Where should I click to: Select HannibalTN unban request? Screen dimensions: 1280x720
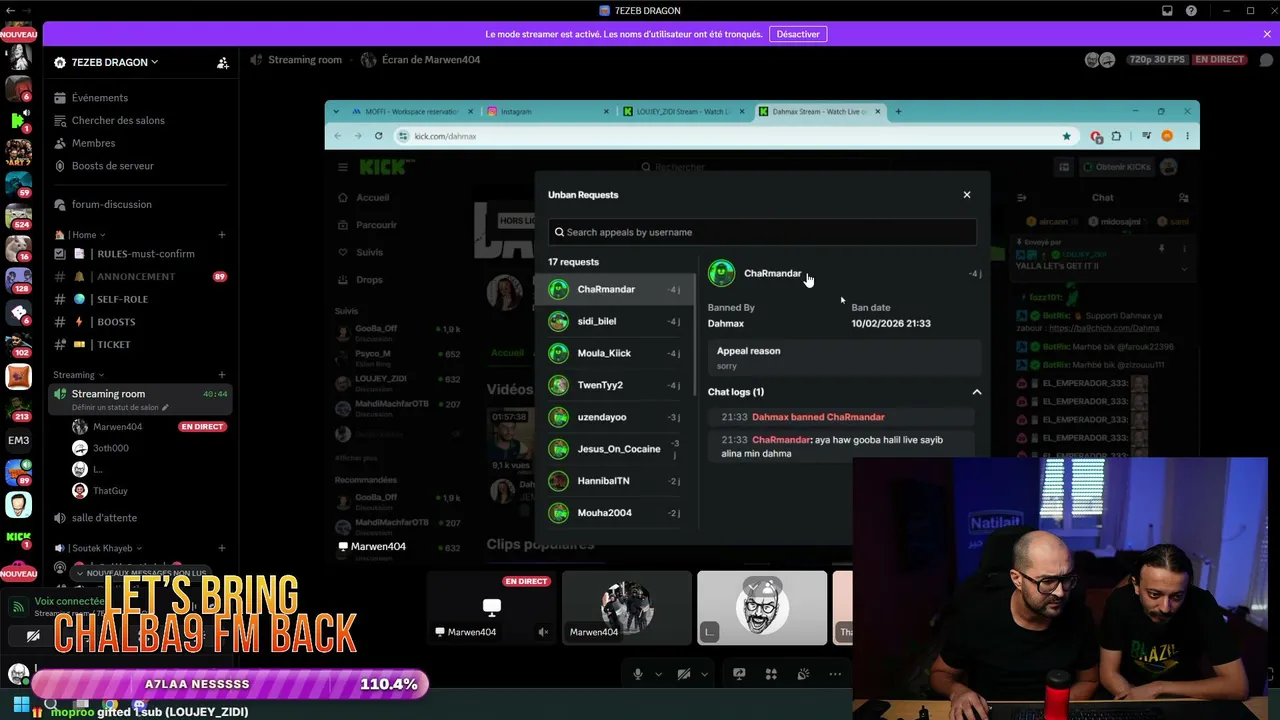coord(616,481)
